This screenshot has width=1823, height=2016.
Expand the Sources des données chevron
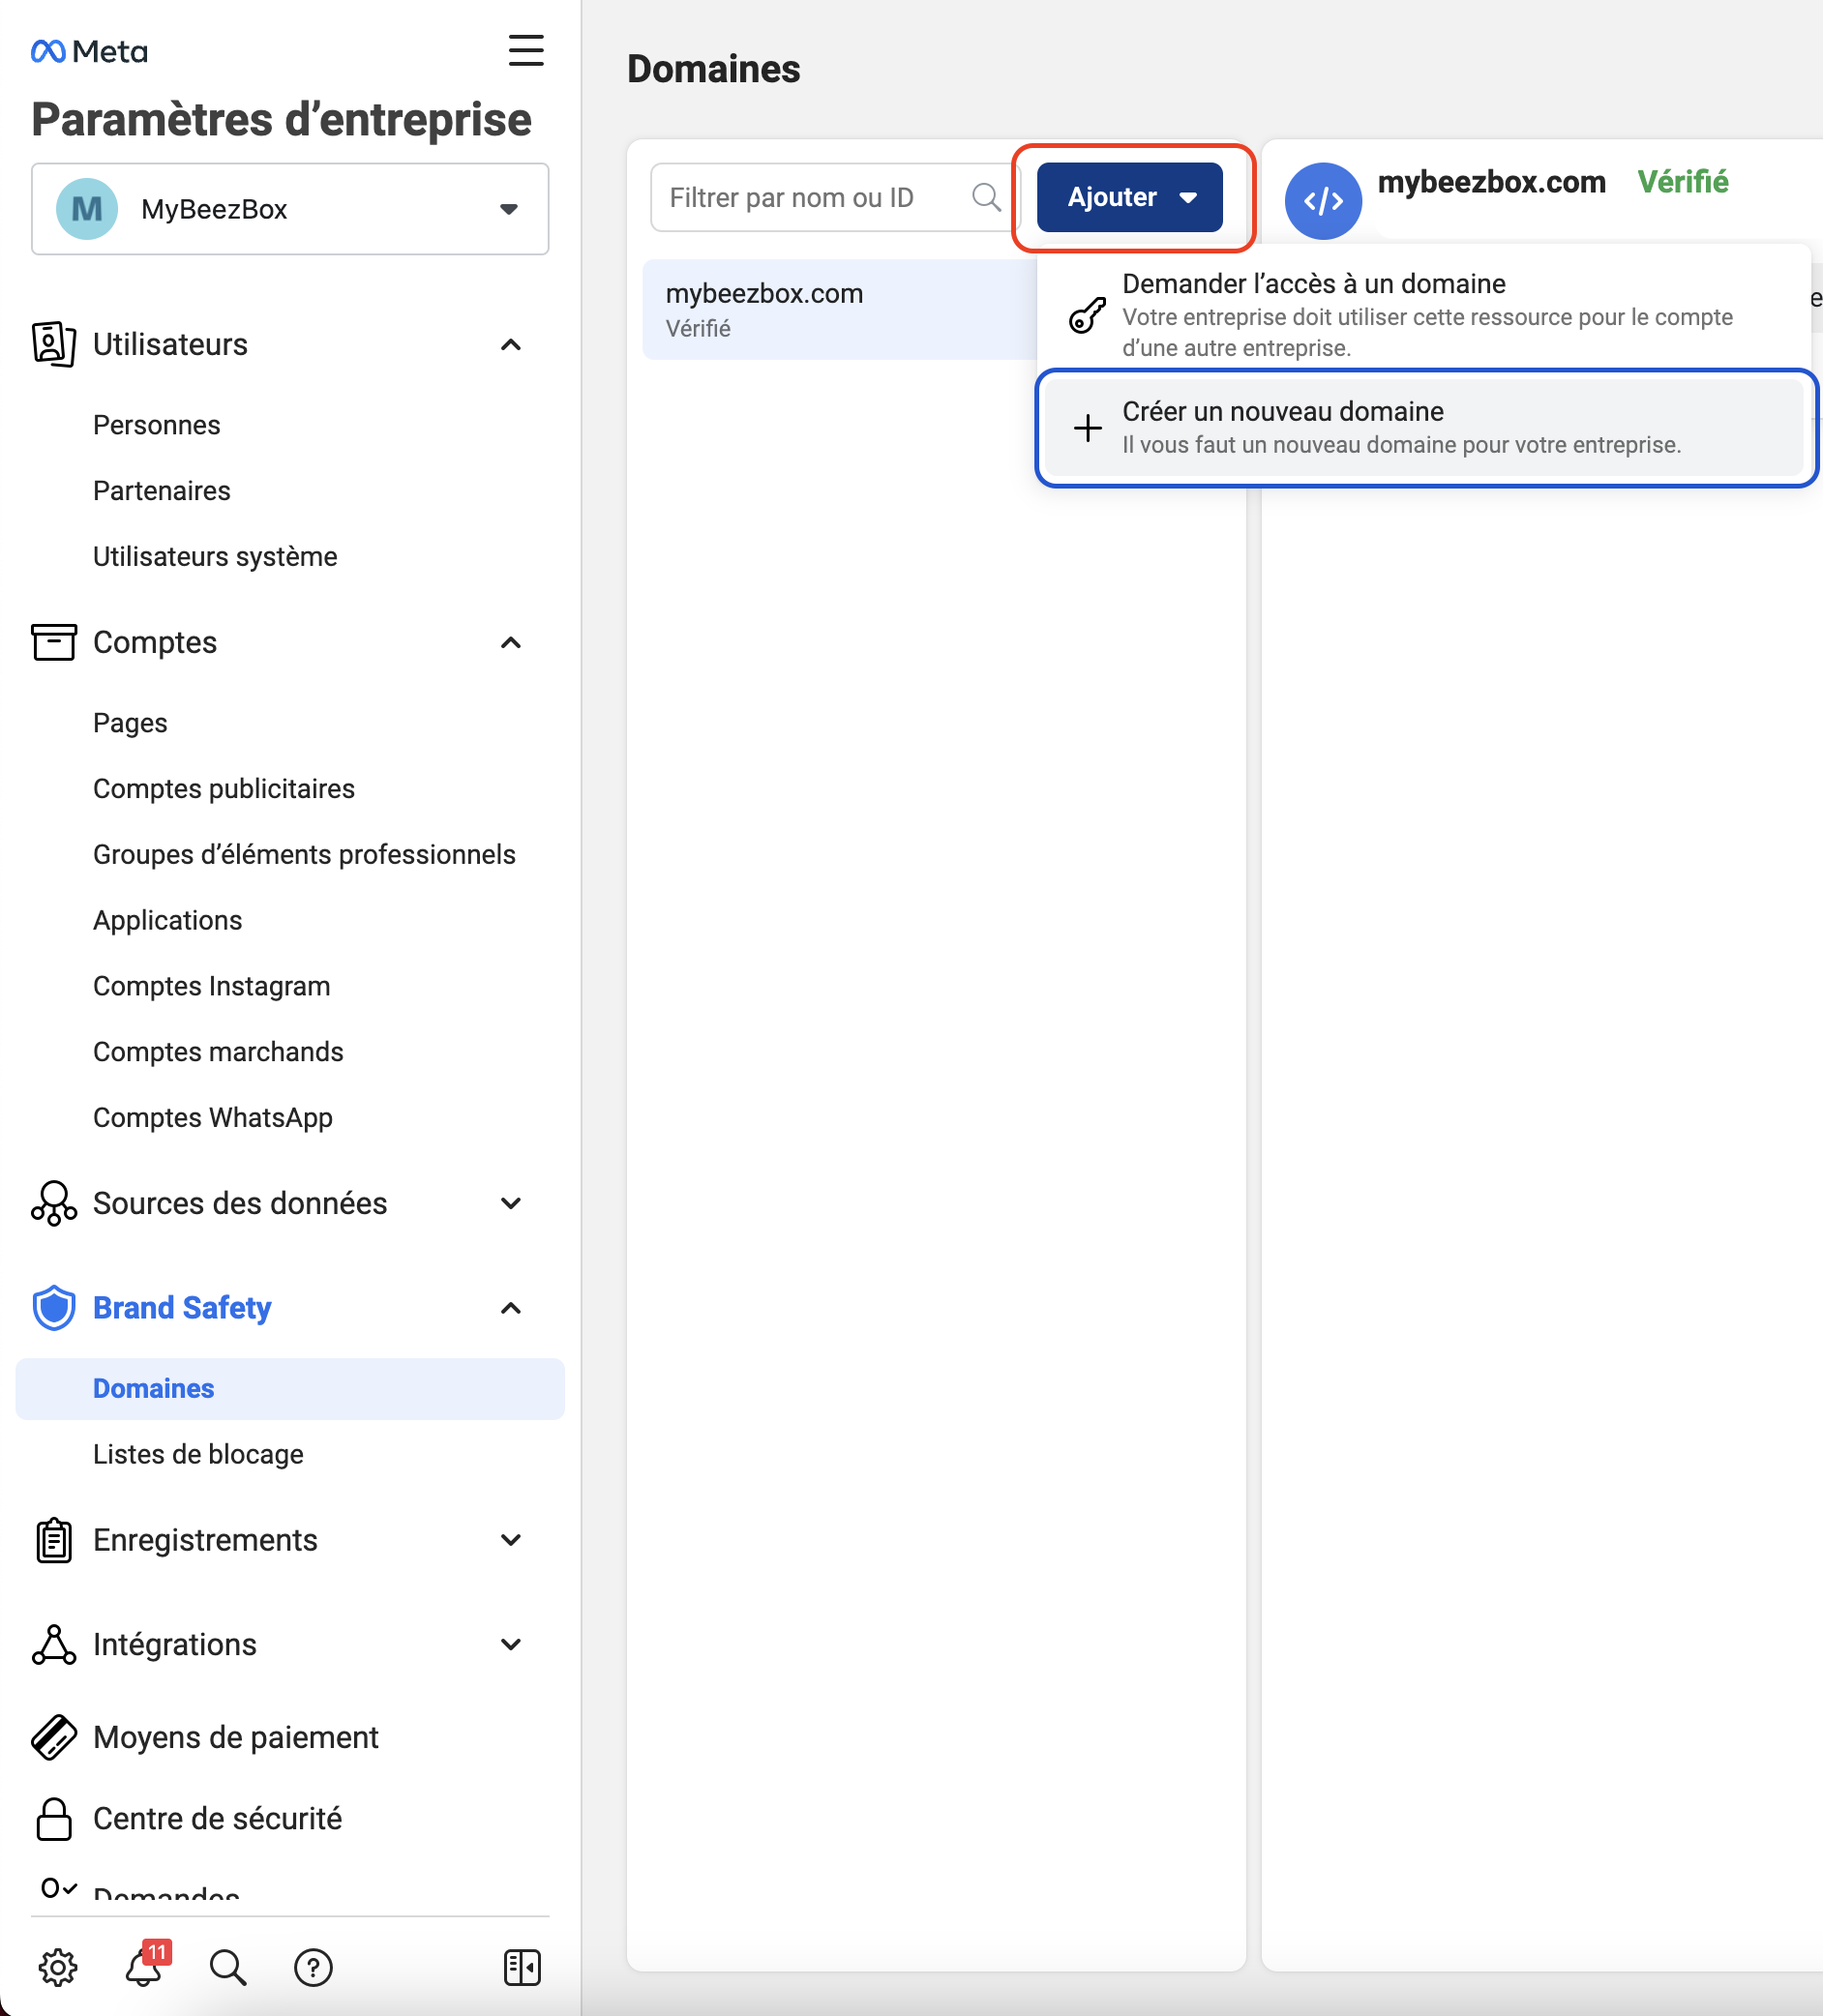point(511,1203)
